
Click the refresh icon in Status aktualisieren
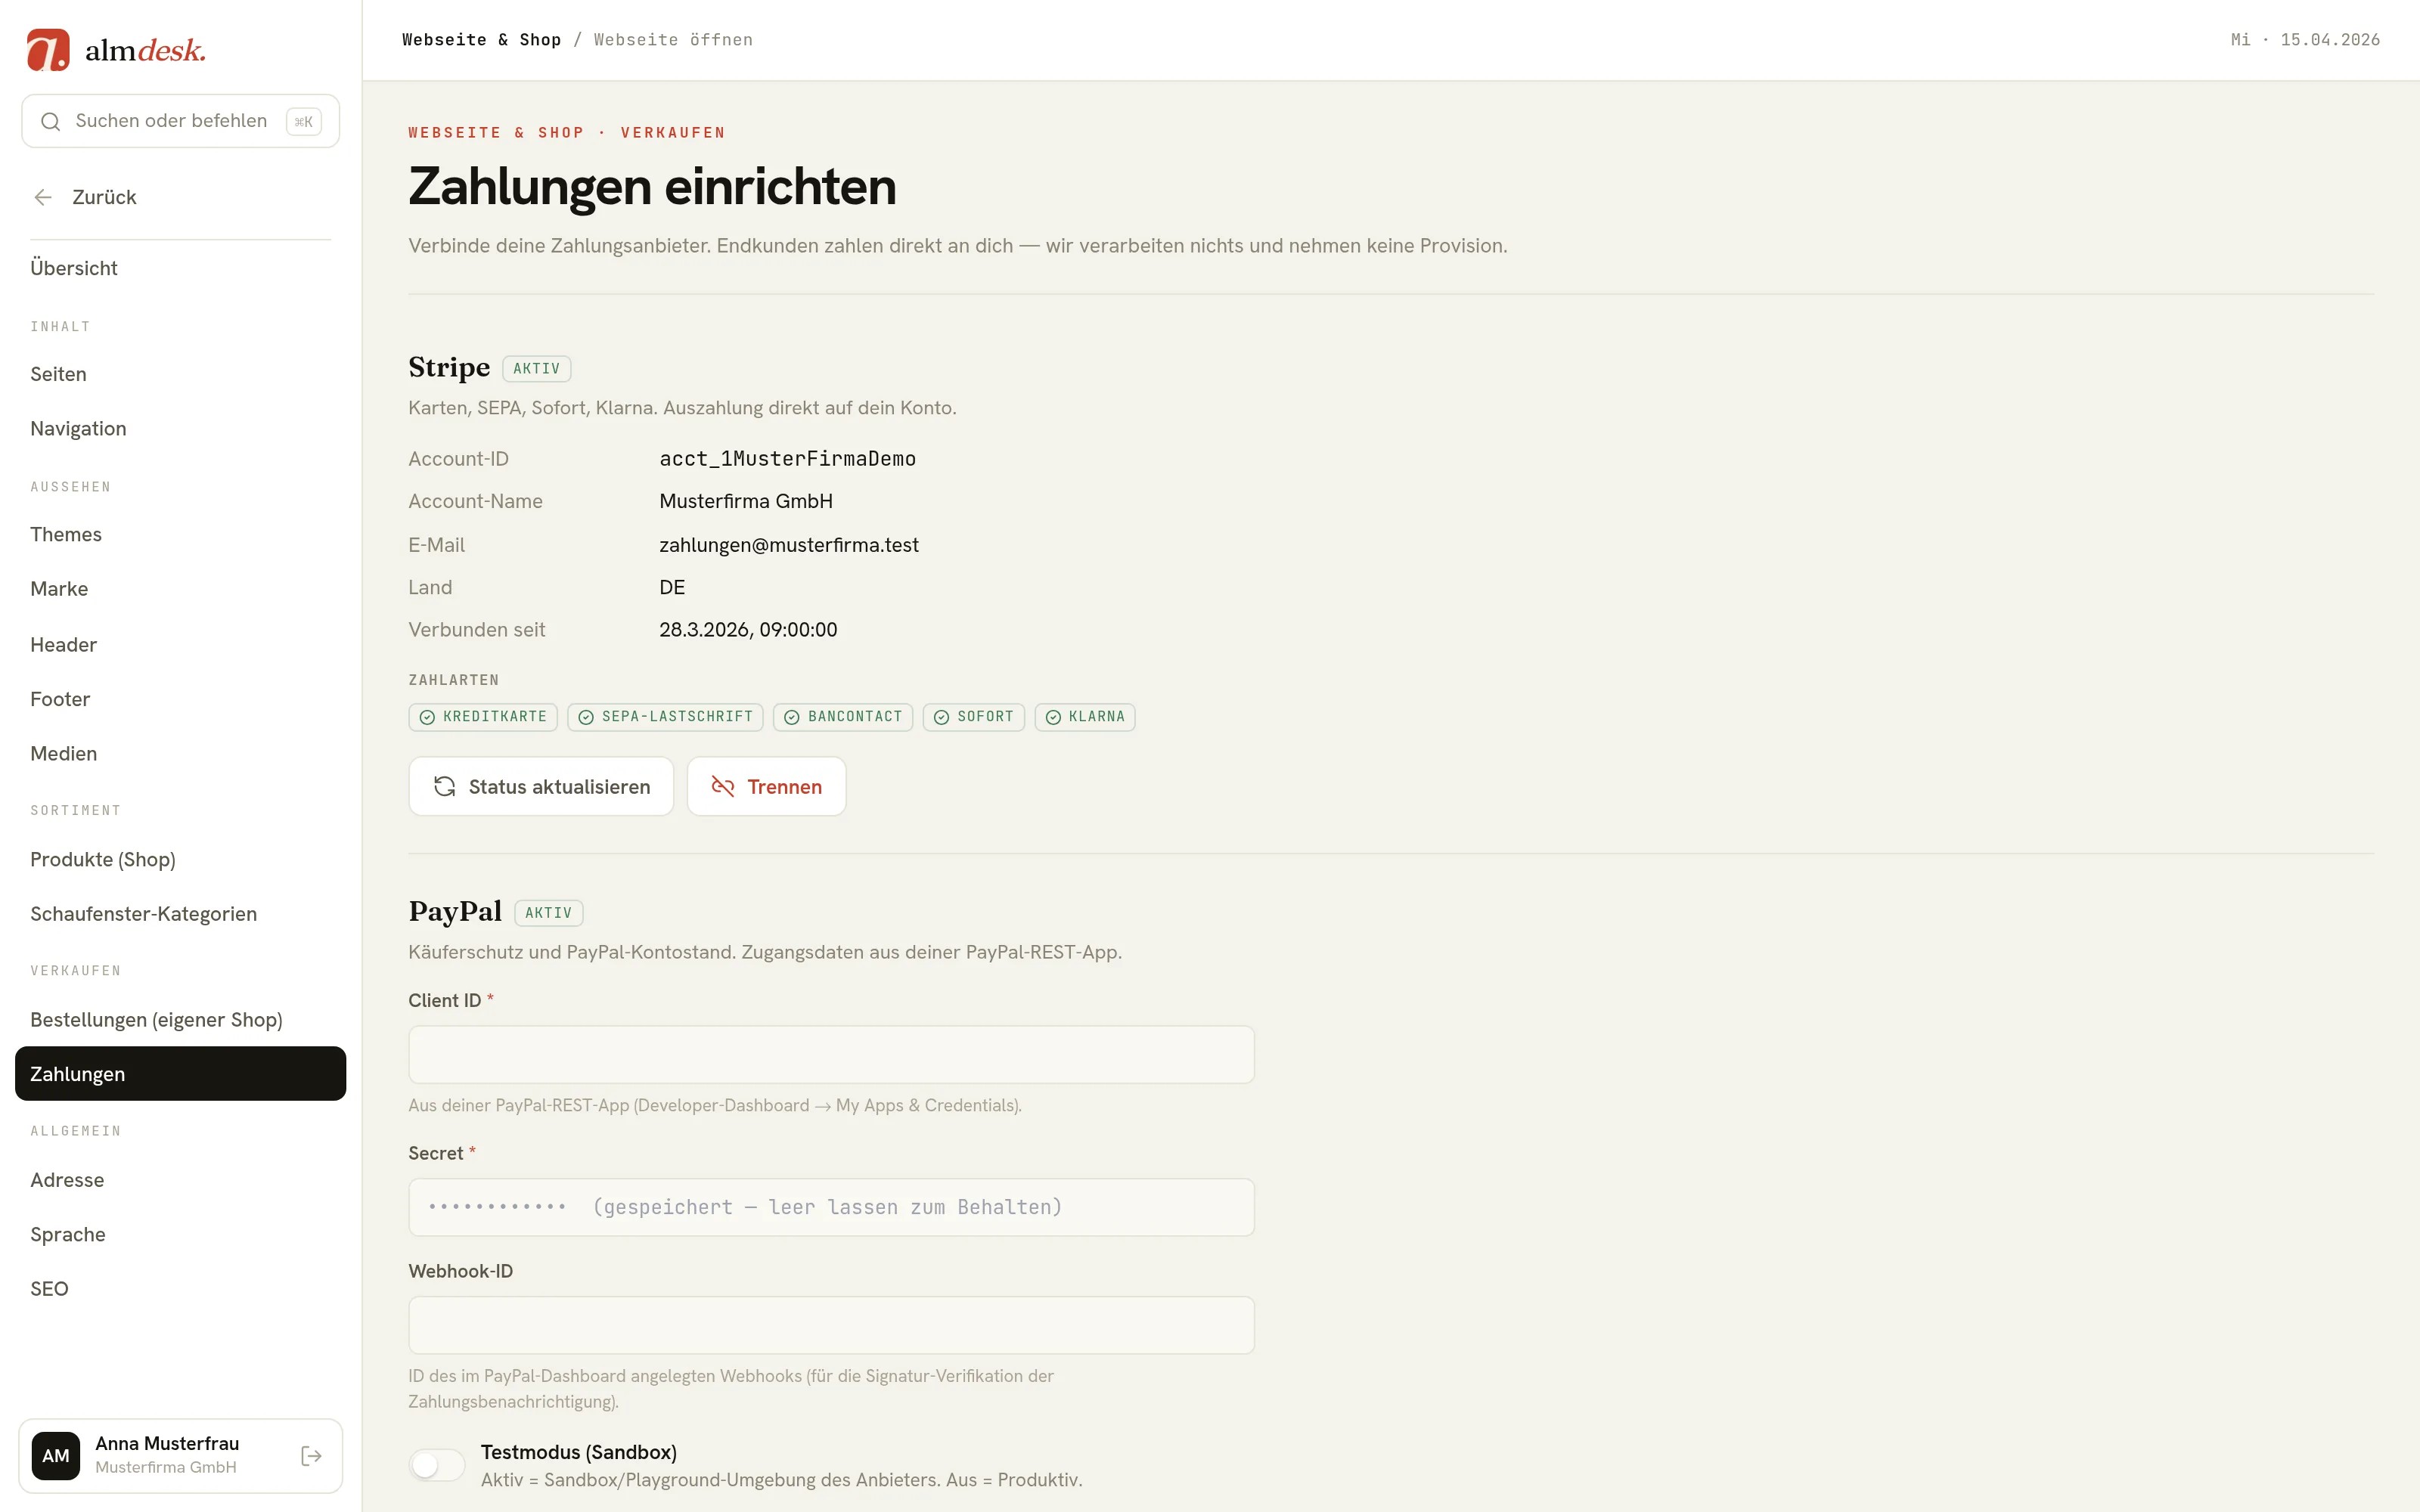point(445,787)
